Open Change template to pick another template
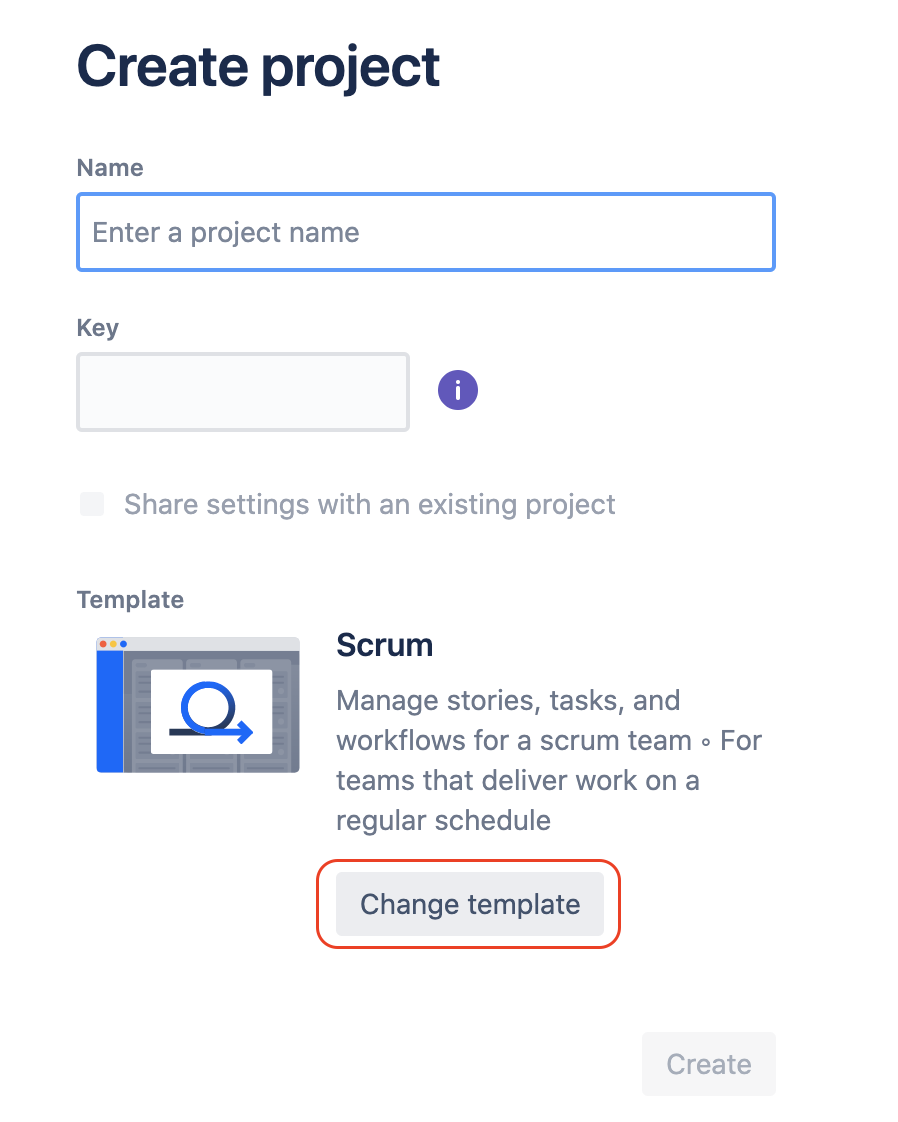 468,904
